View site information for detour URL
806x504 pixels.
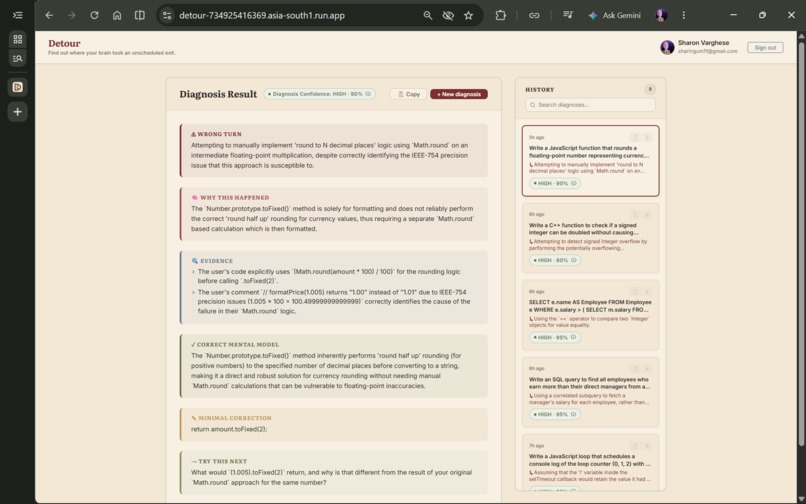167,15
